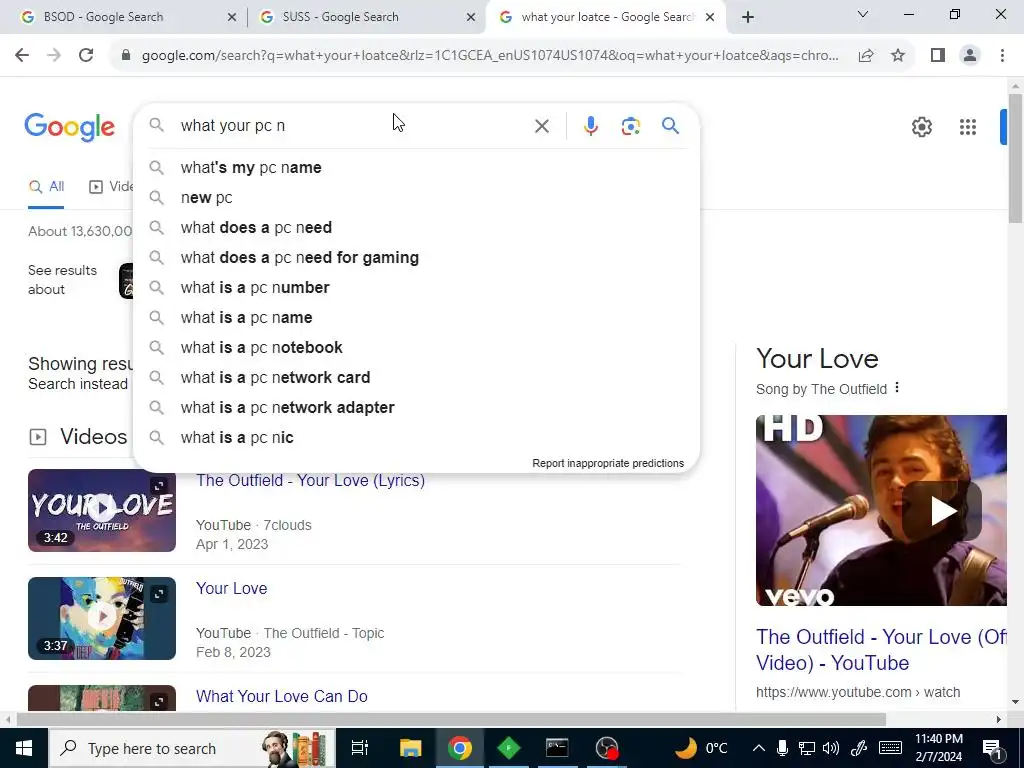
Task: Show hidden system tray icons
Action: [x=758, y=748]
